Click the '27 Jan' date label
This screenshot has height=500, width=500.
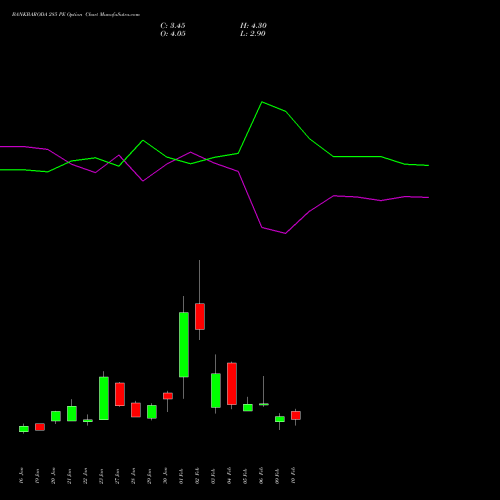point(117,476)
